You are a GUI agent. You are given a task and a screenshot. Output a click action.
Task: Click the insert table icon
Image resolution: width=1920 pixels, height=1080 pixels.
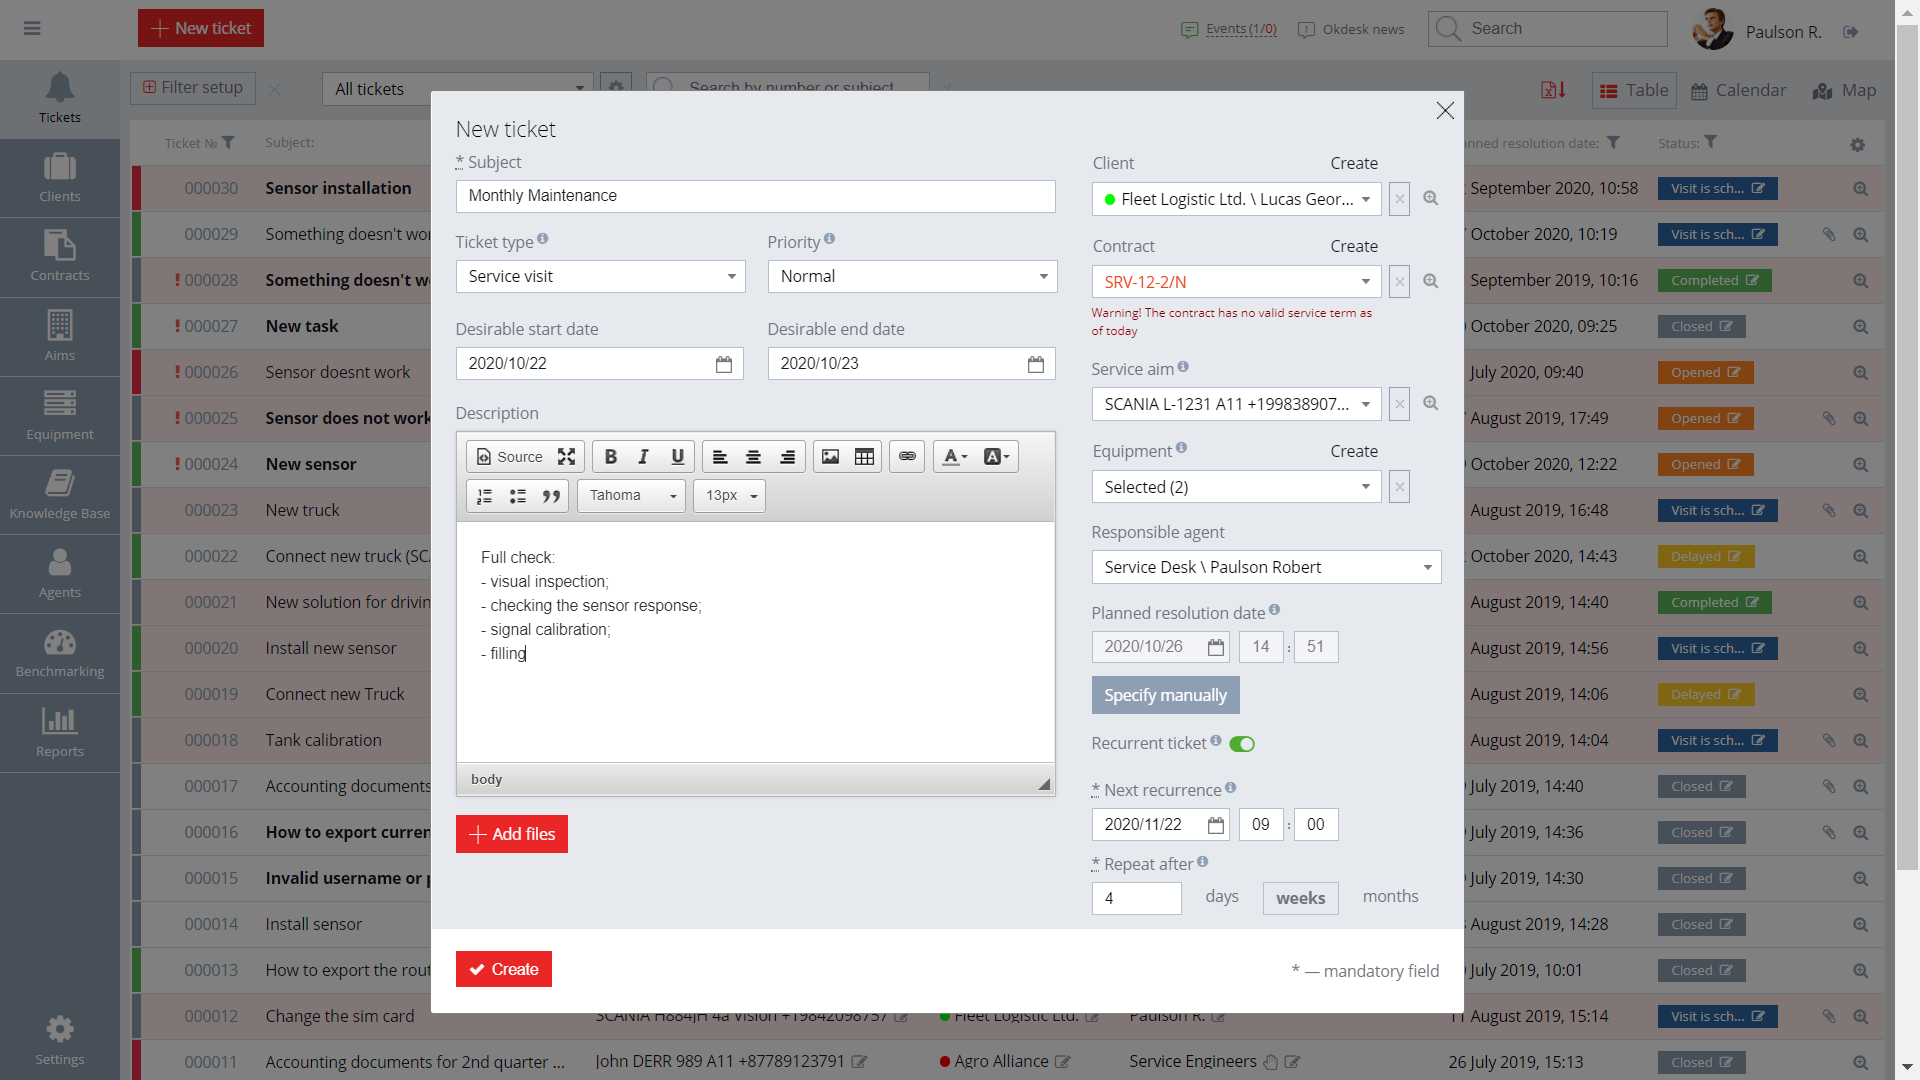click(864, 457)
